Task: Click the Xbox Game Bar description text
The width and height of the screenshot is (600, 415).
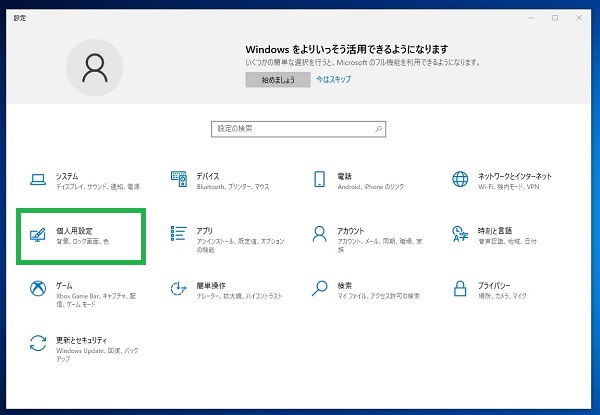Action: pyautogui.click(x=96, y=300)
